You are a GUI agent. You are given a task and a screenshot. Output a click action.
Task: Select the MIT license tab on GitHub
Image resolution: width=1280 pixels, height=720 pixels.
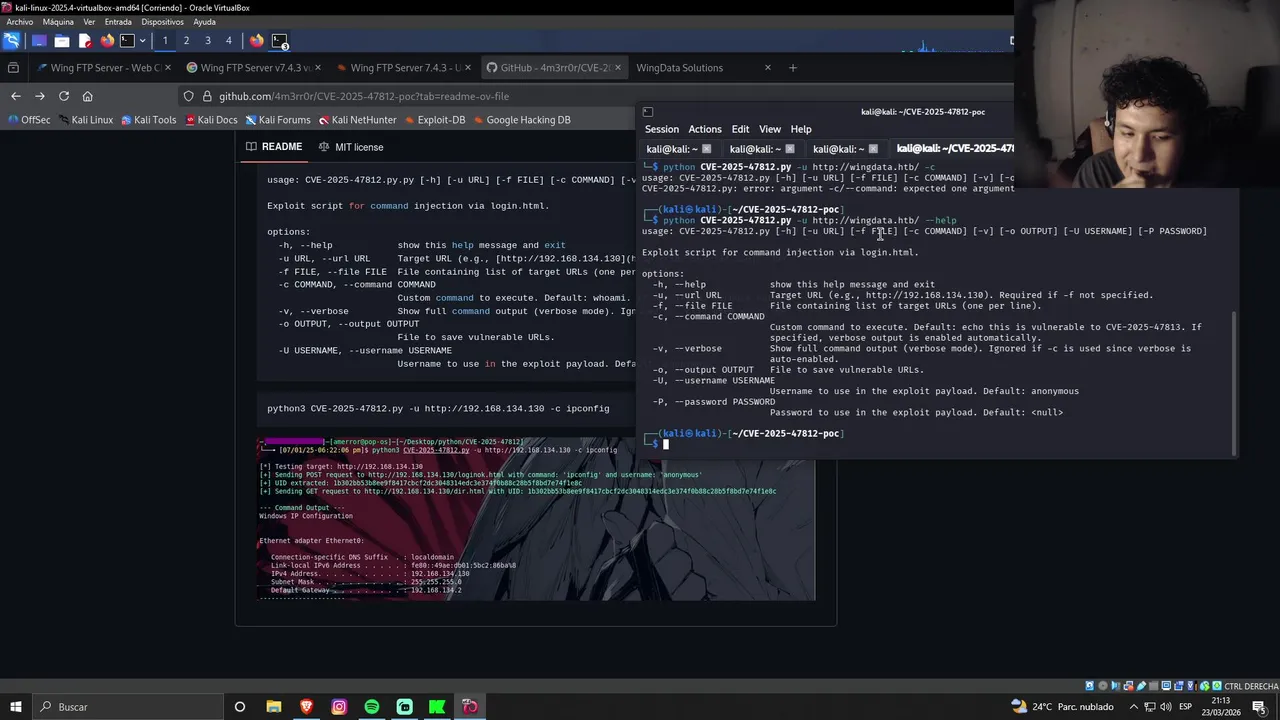pyautogui.click(x=351, y=147)
